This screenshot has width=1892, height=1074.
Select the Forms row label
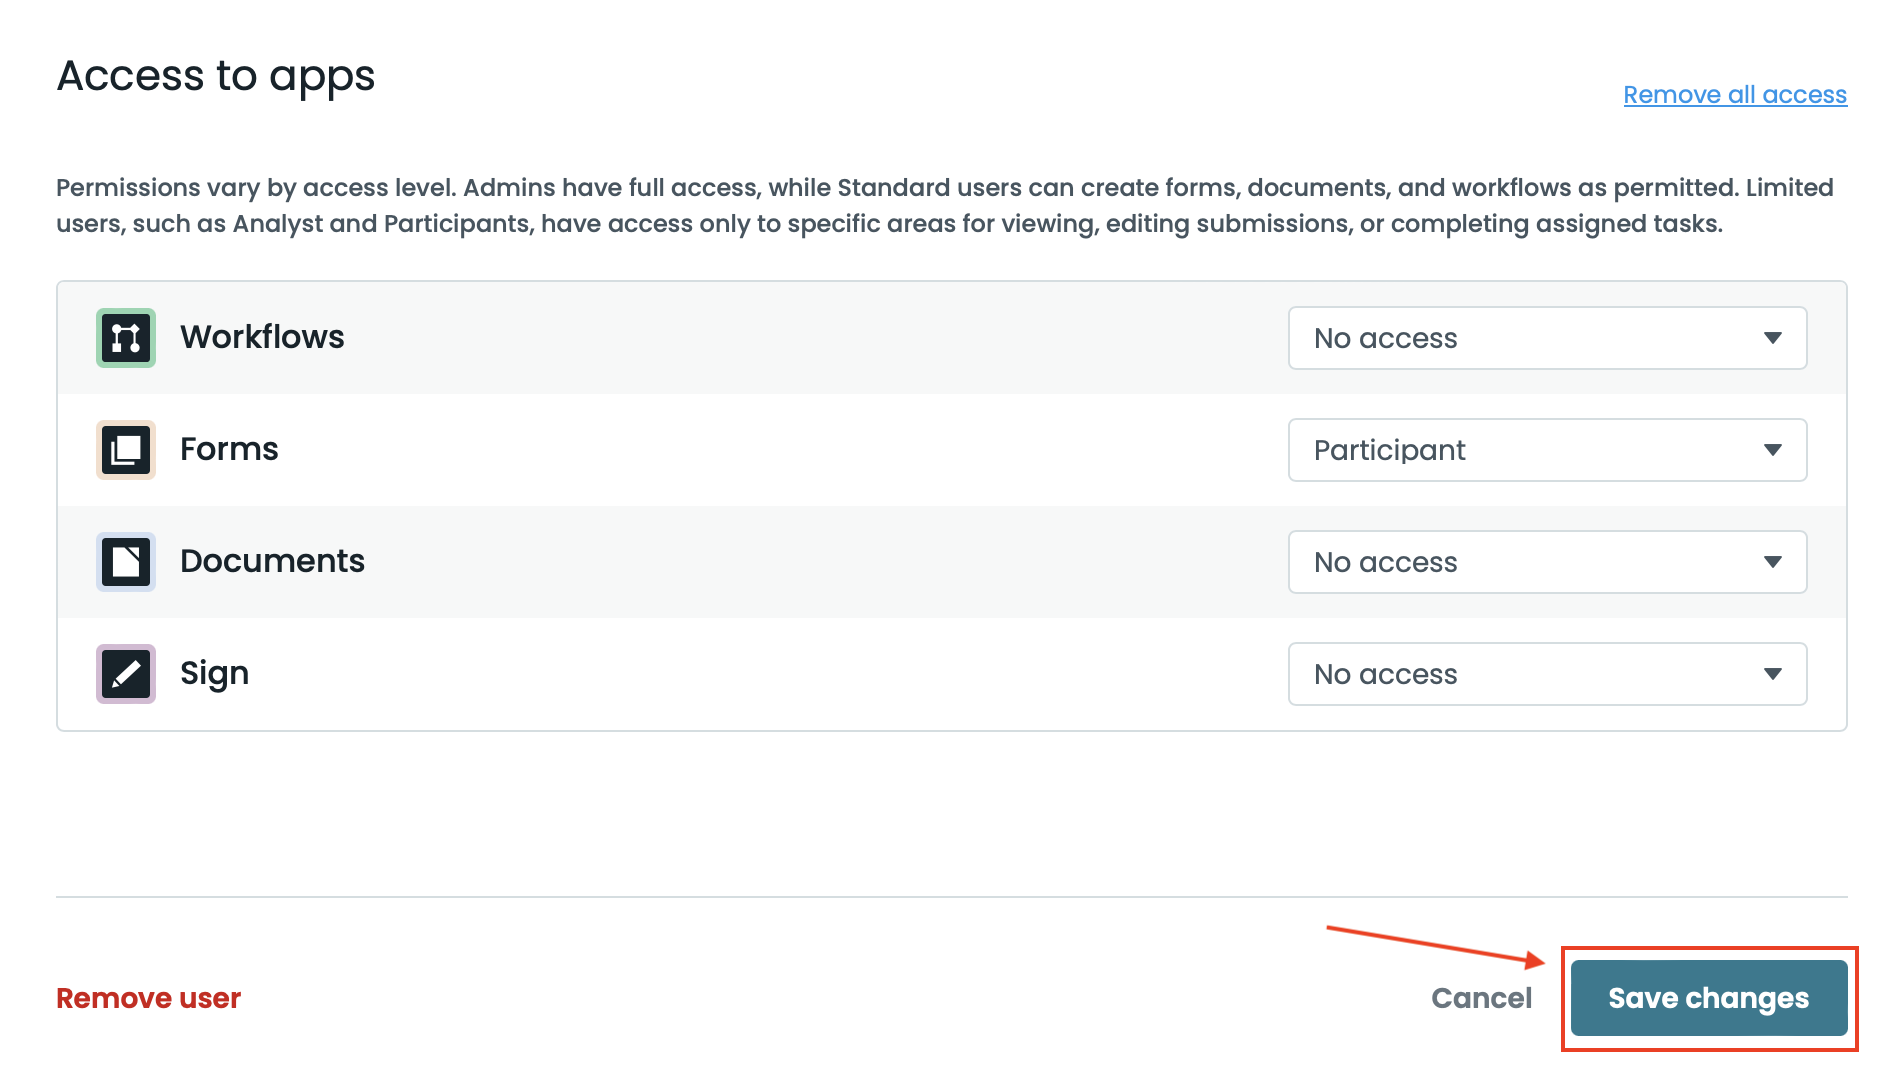[229, 450]
